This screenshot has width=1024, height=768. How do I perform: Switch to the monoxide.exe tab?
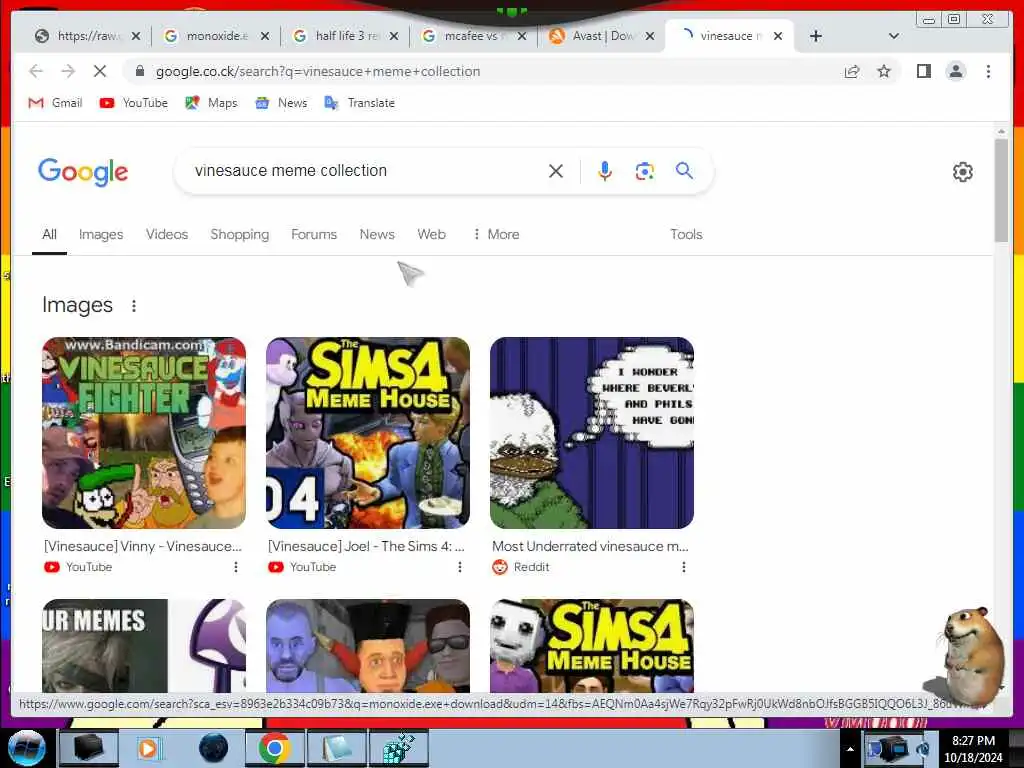216,36
